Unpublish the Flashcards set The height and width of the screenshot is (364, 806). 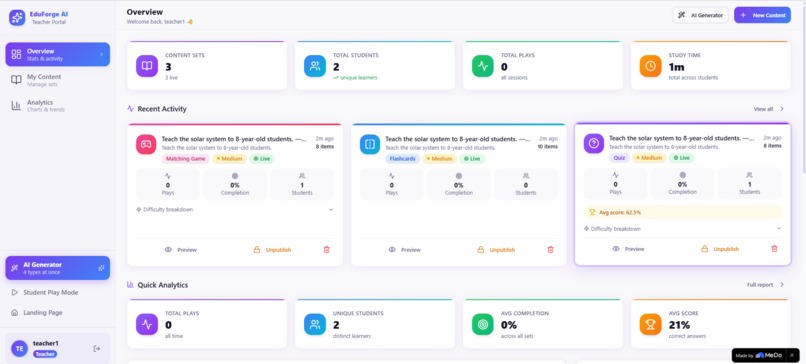pos(496,250)
